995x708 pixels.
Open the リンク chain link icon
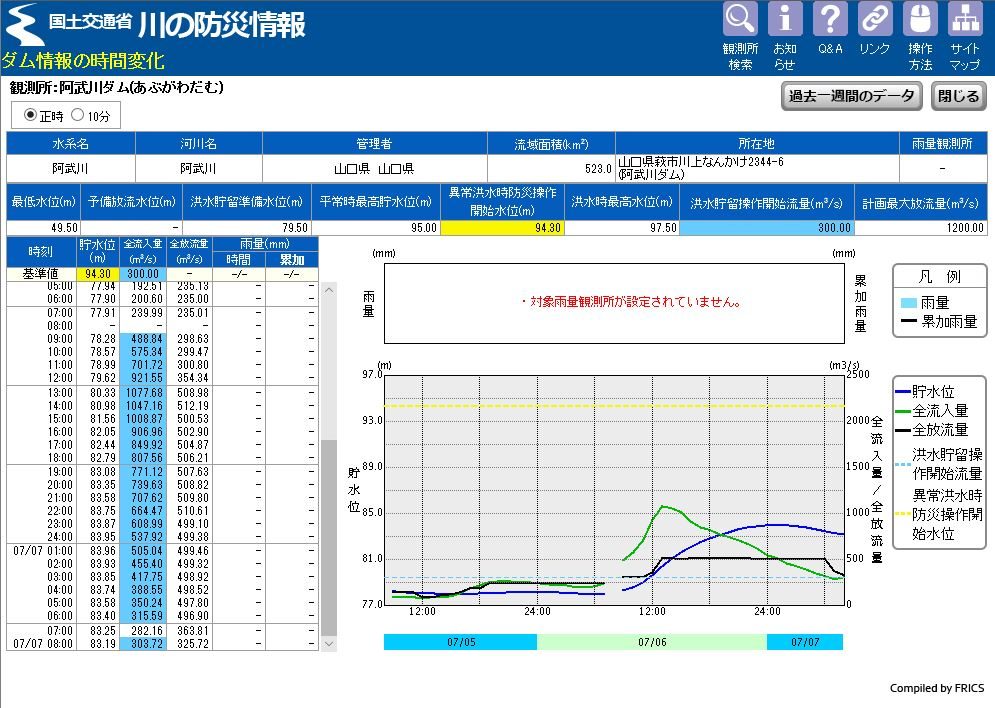875,20
